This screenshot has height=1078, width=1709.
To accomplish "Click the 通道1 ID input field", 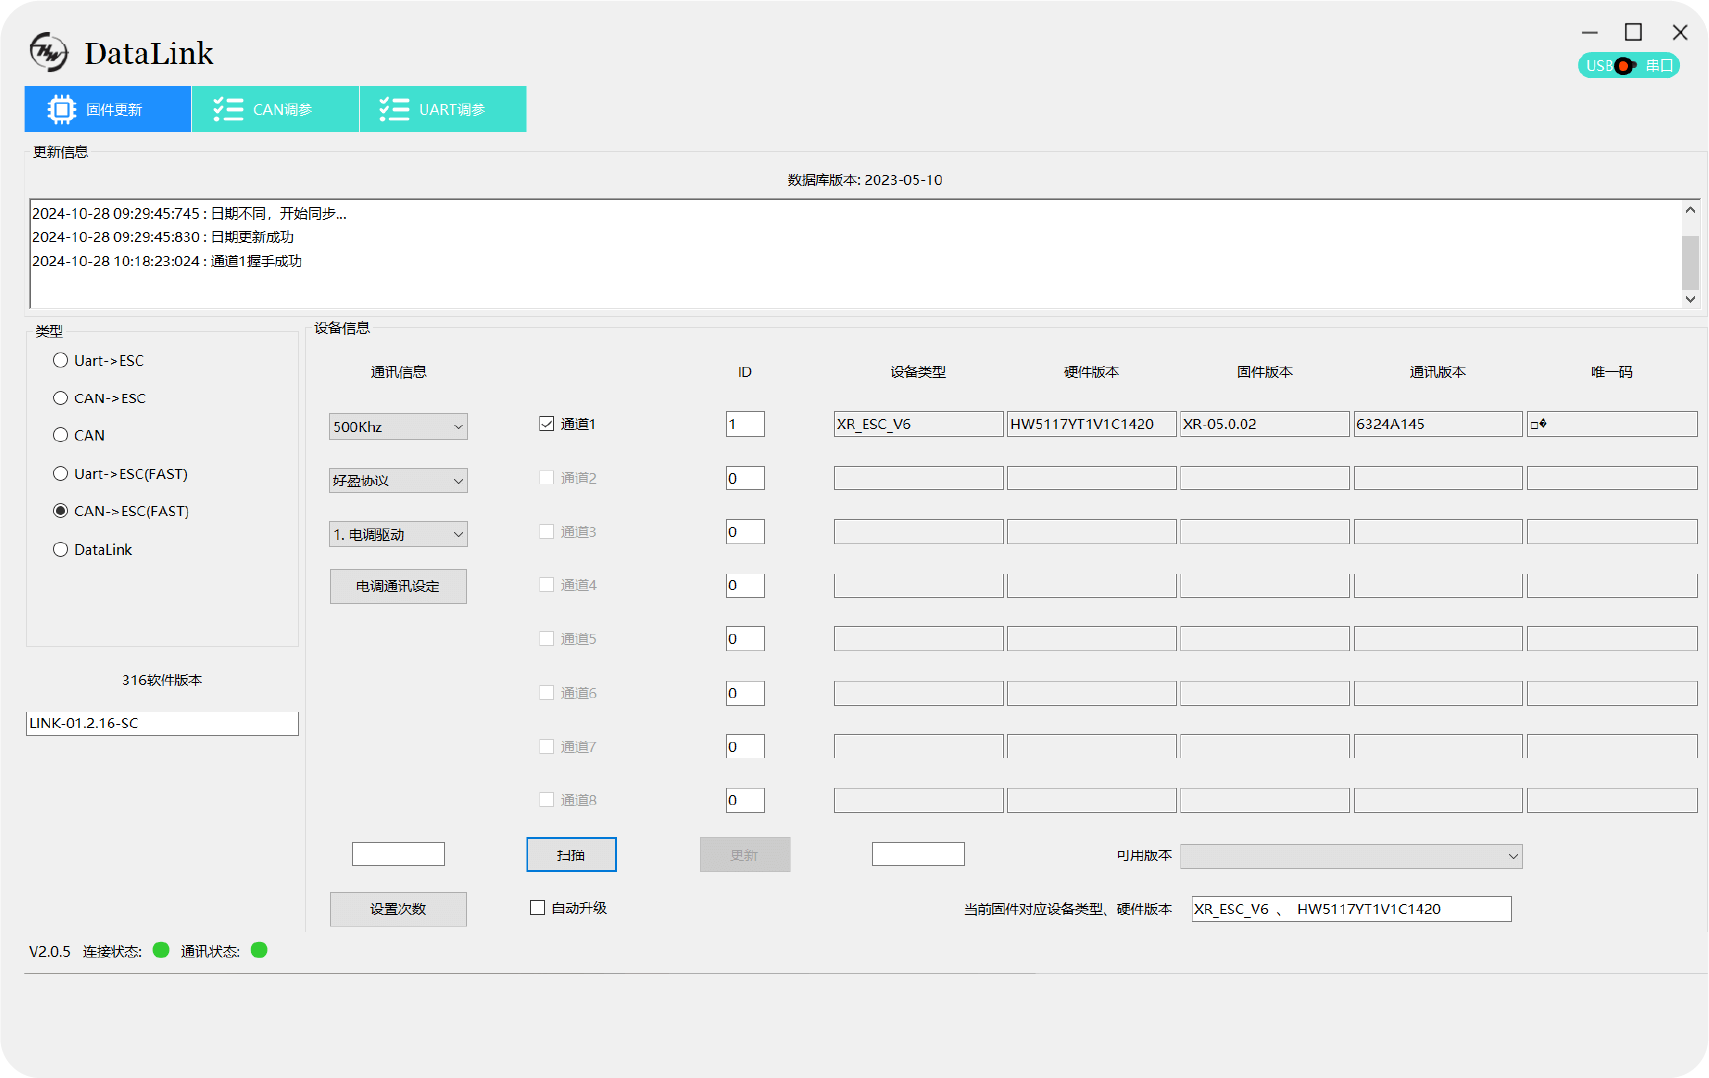I will (745, 424).
